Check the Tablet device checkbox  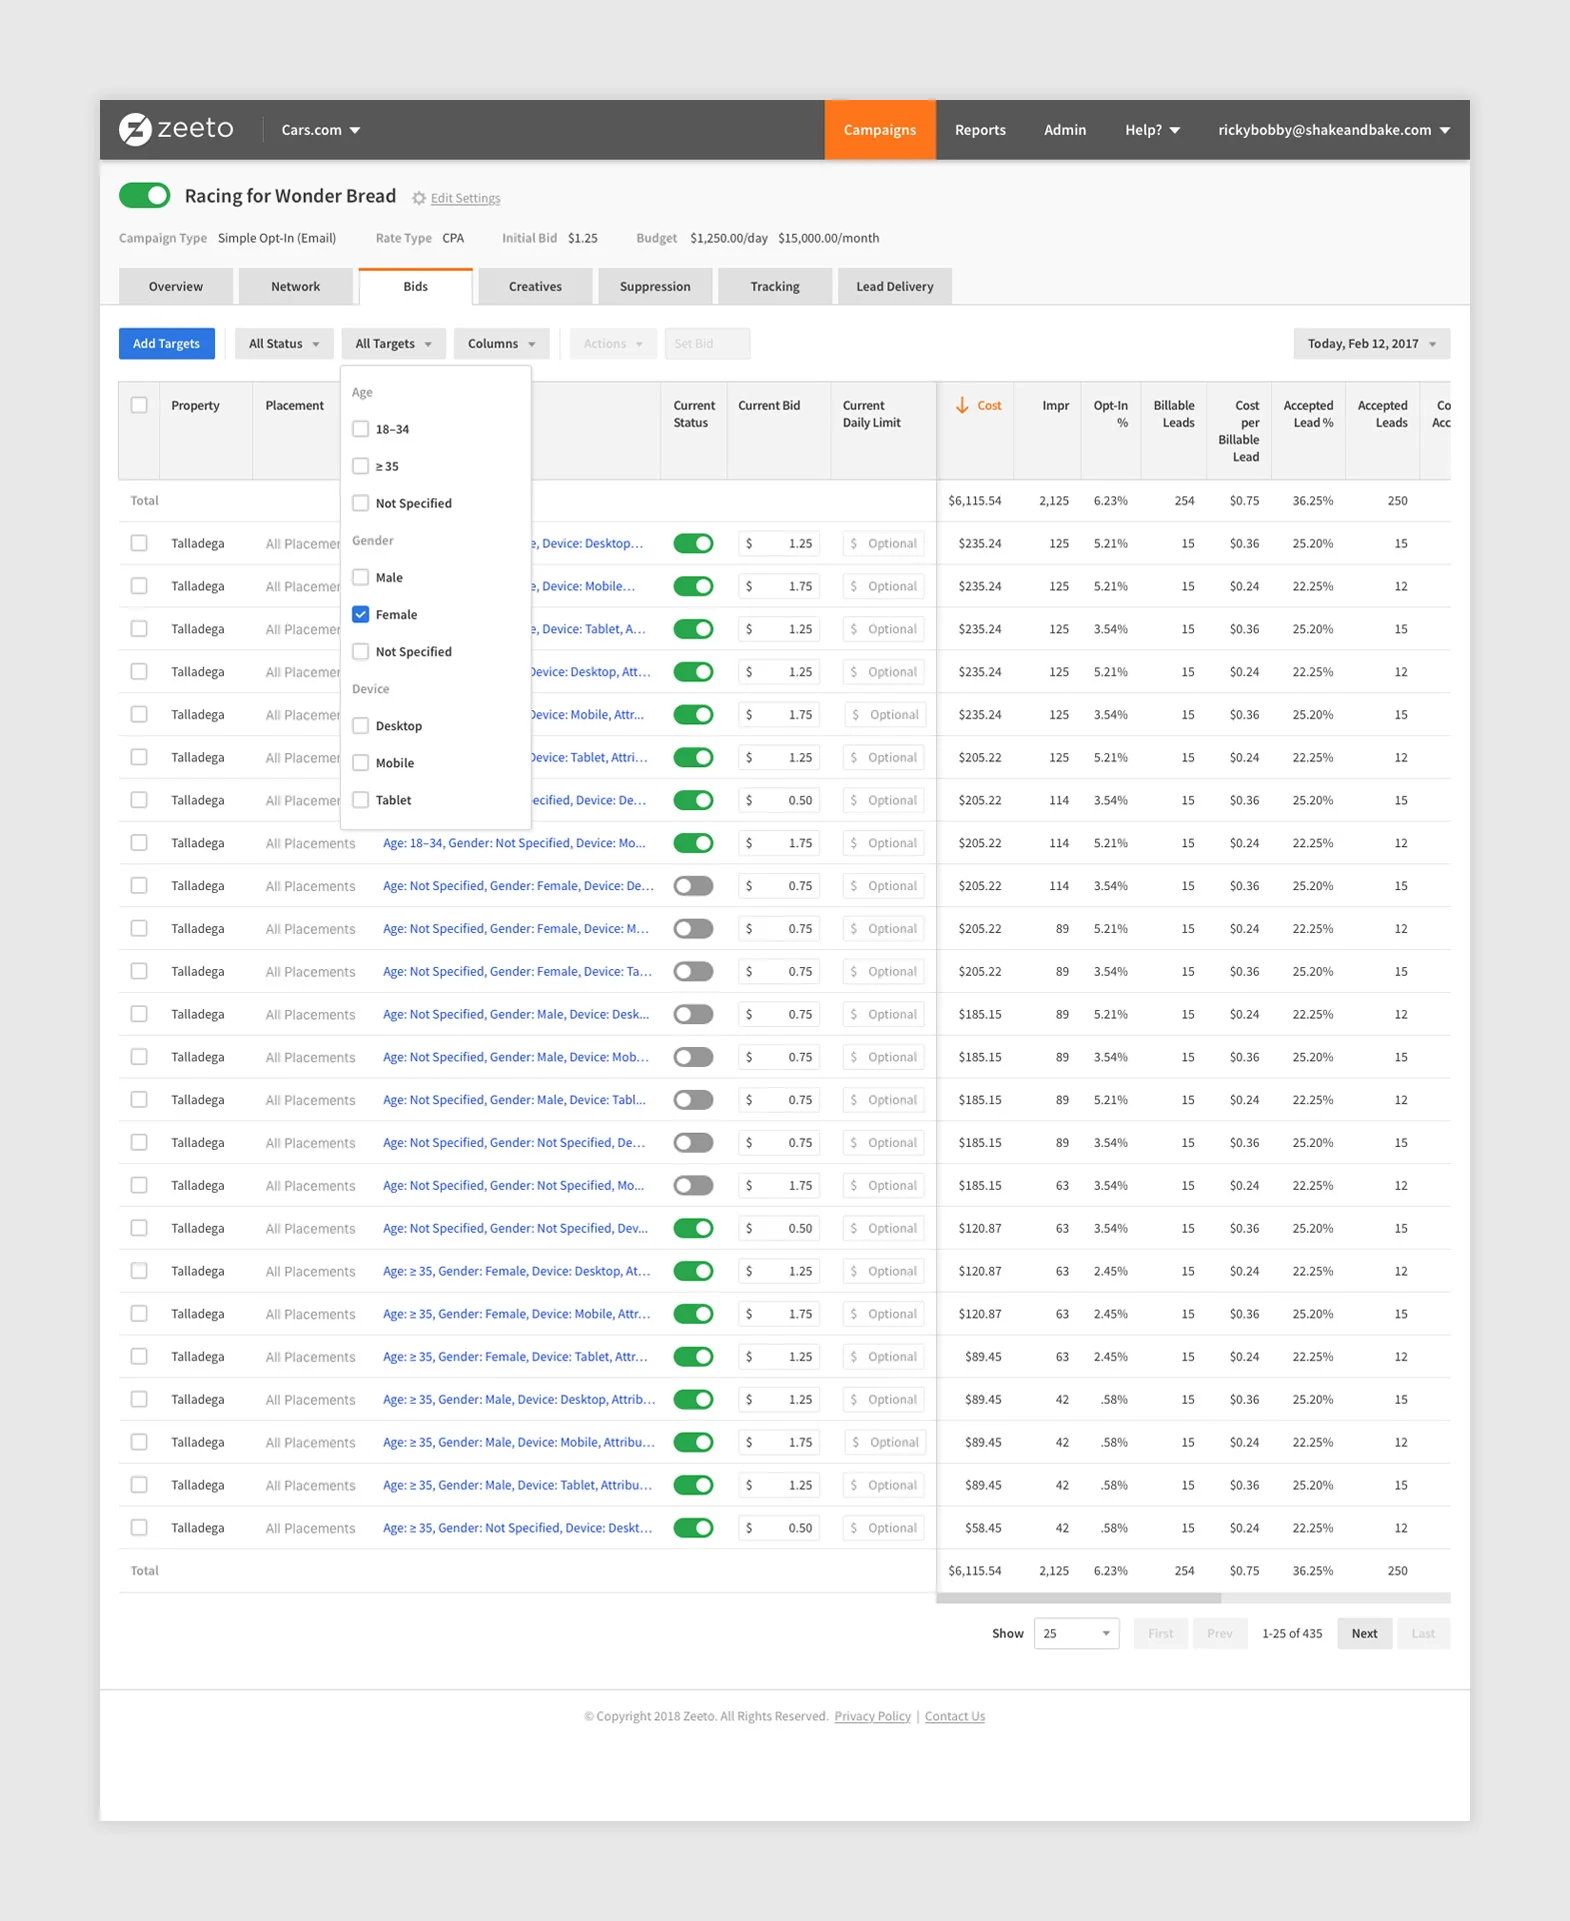[361, 800]
